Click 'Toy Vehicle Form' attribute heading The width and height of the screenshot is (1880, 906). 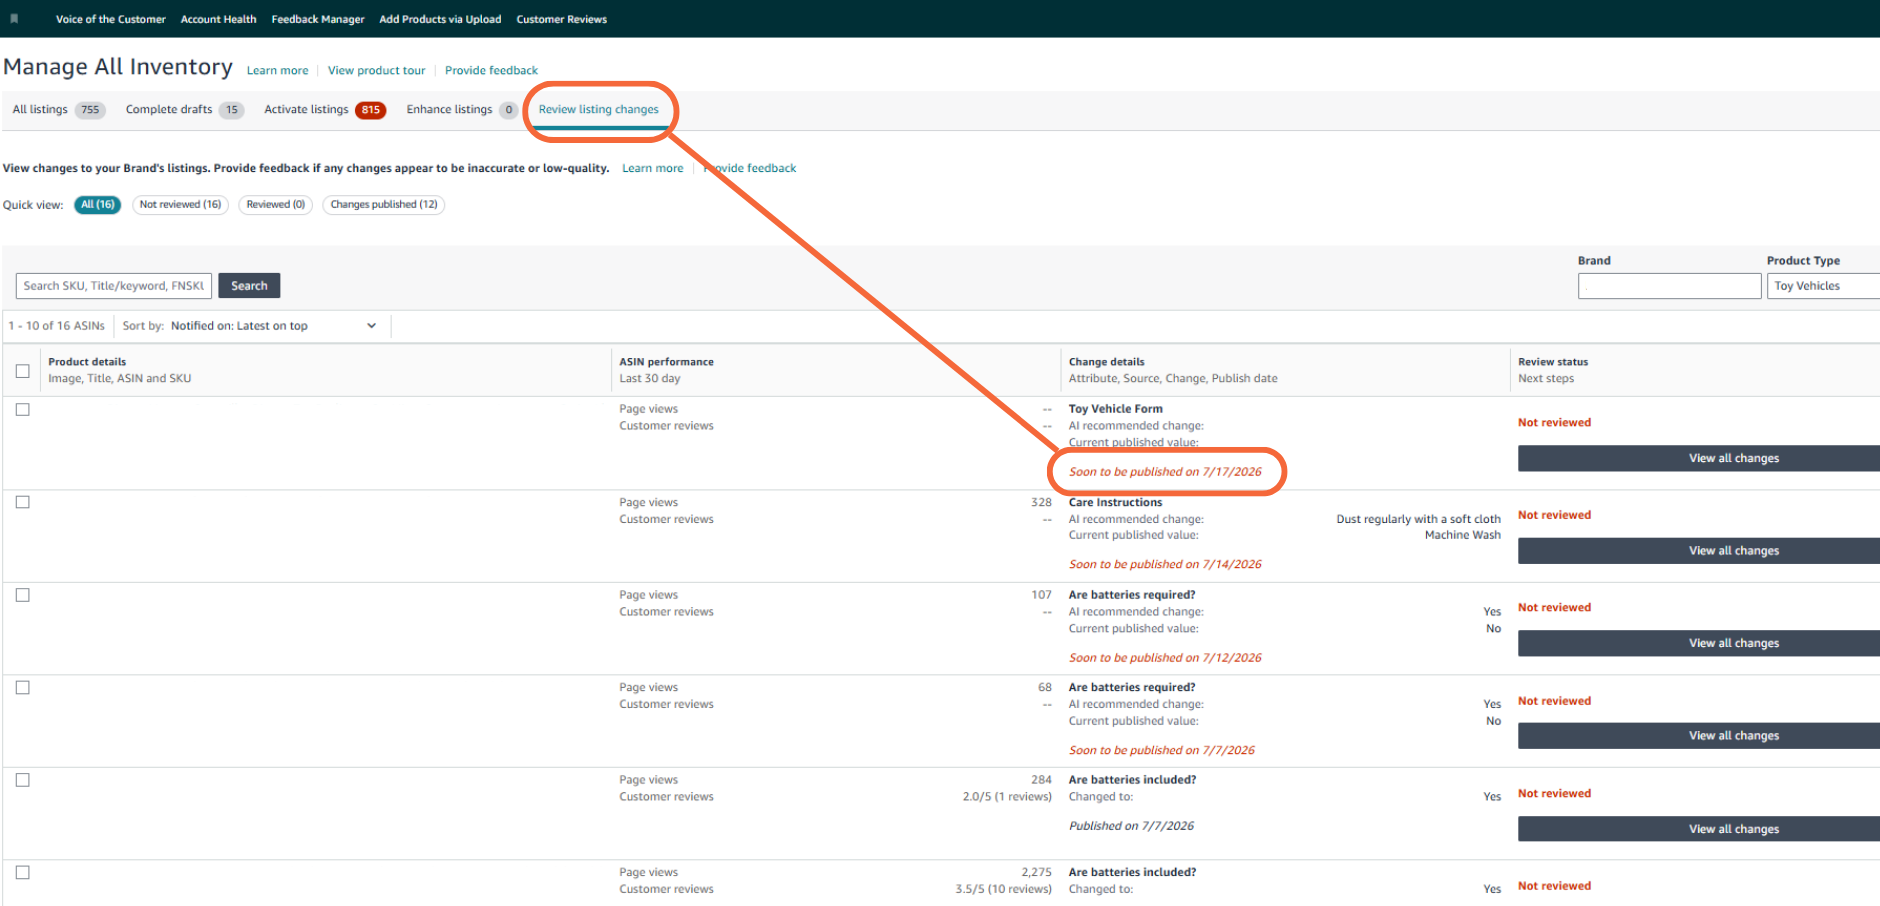(x=1115, y=409)
